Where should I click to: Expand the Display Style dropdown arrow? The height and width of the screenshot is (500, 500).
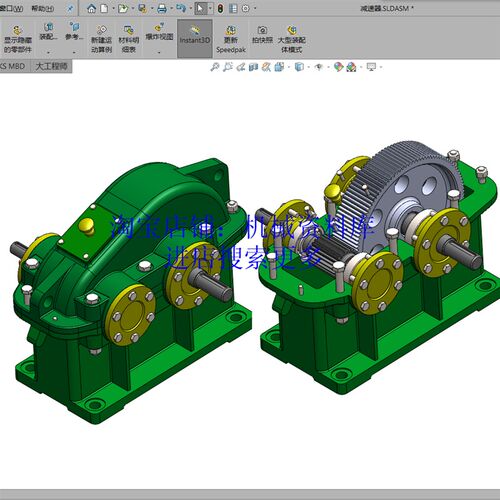tap(308, 67)
